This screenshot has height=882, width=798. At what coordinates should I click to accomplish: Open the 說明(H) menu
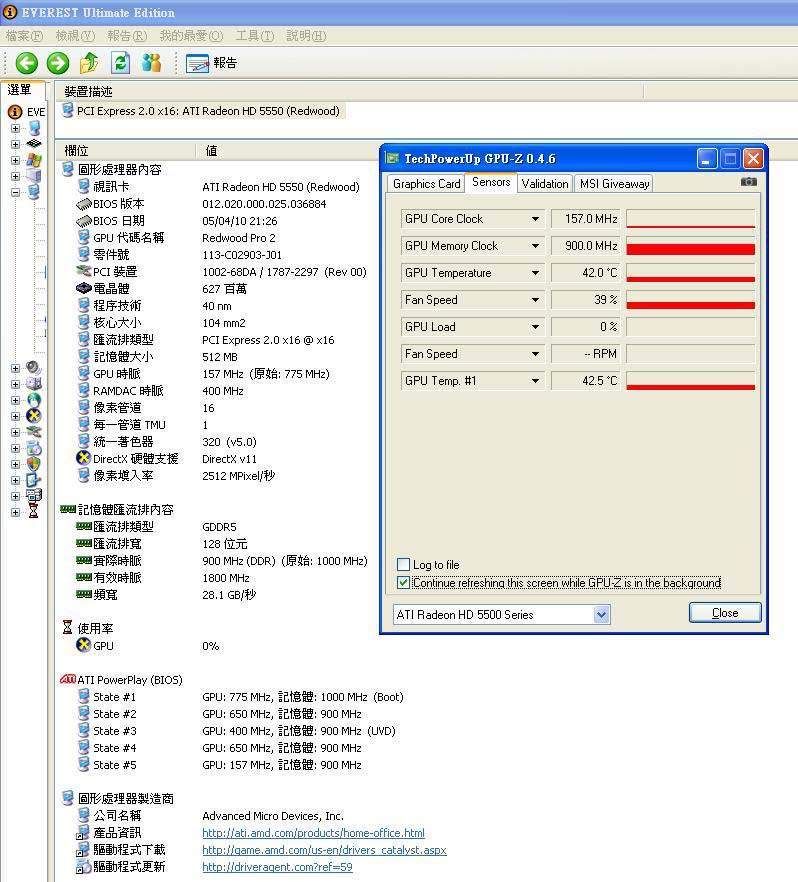[306, 35]
